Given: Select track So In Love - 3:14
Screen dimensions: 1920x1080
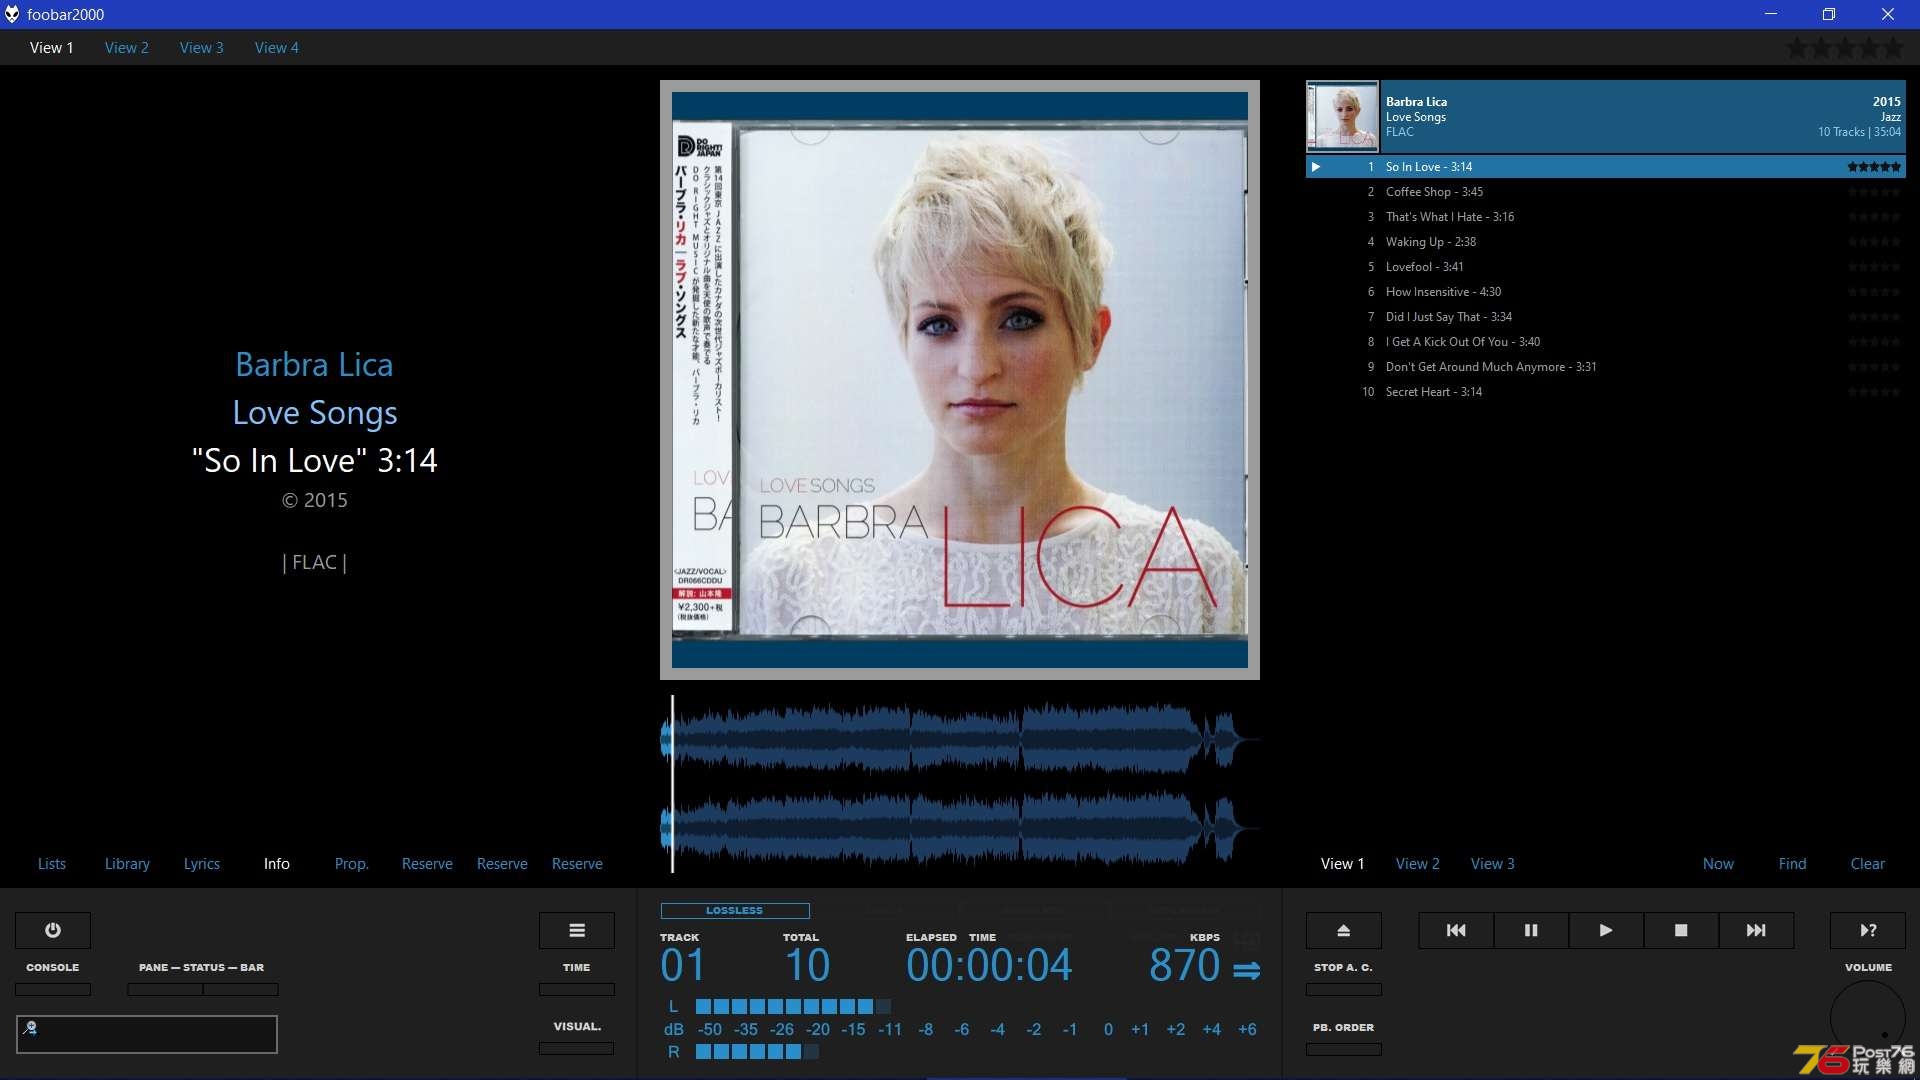Looking at the screenshot, I should (1606, 167).
